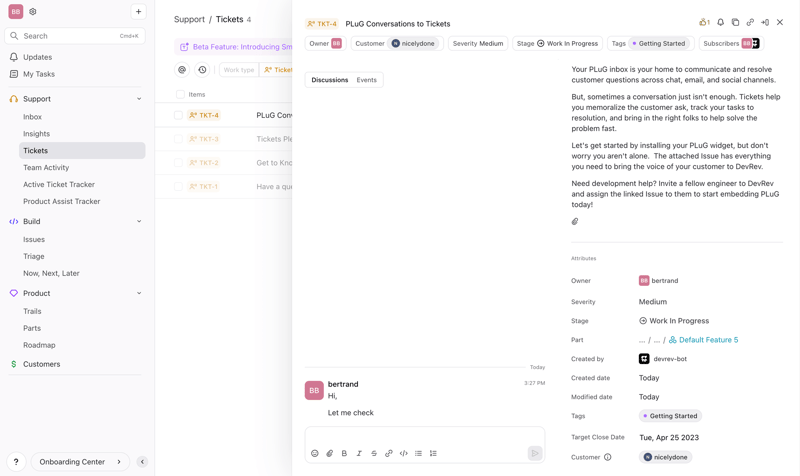
Task: Collapse the Build section chevron
Action: click(x=139, y=221)
